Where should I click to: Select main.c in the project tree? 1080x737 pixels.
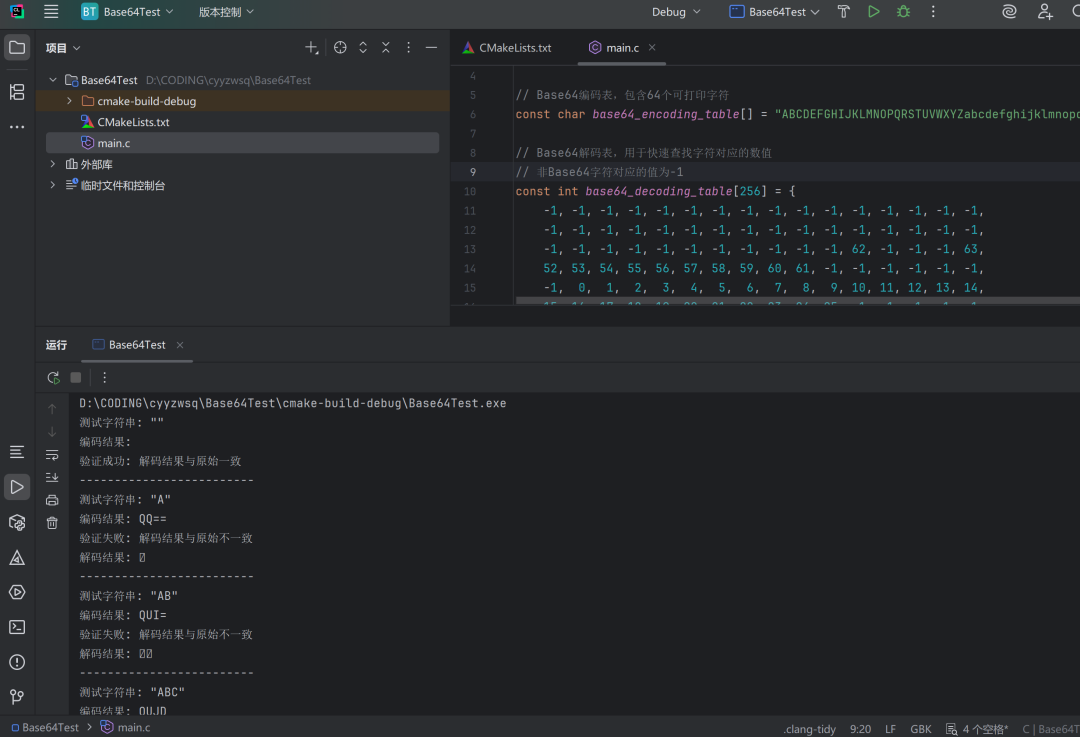pyautogui.click(x=113, y=143)
